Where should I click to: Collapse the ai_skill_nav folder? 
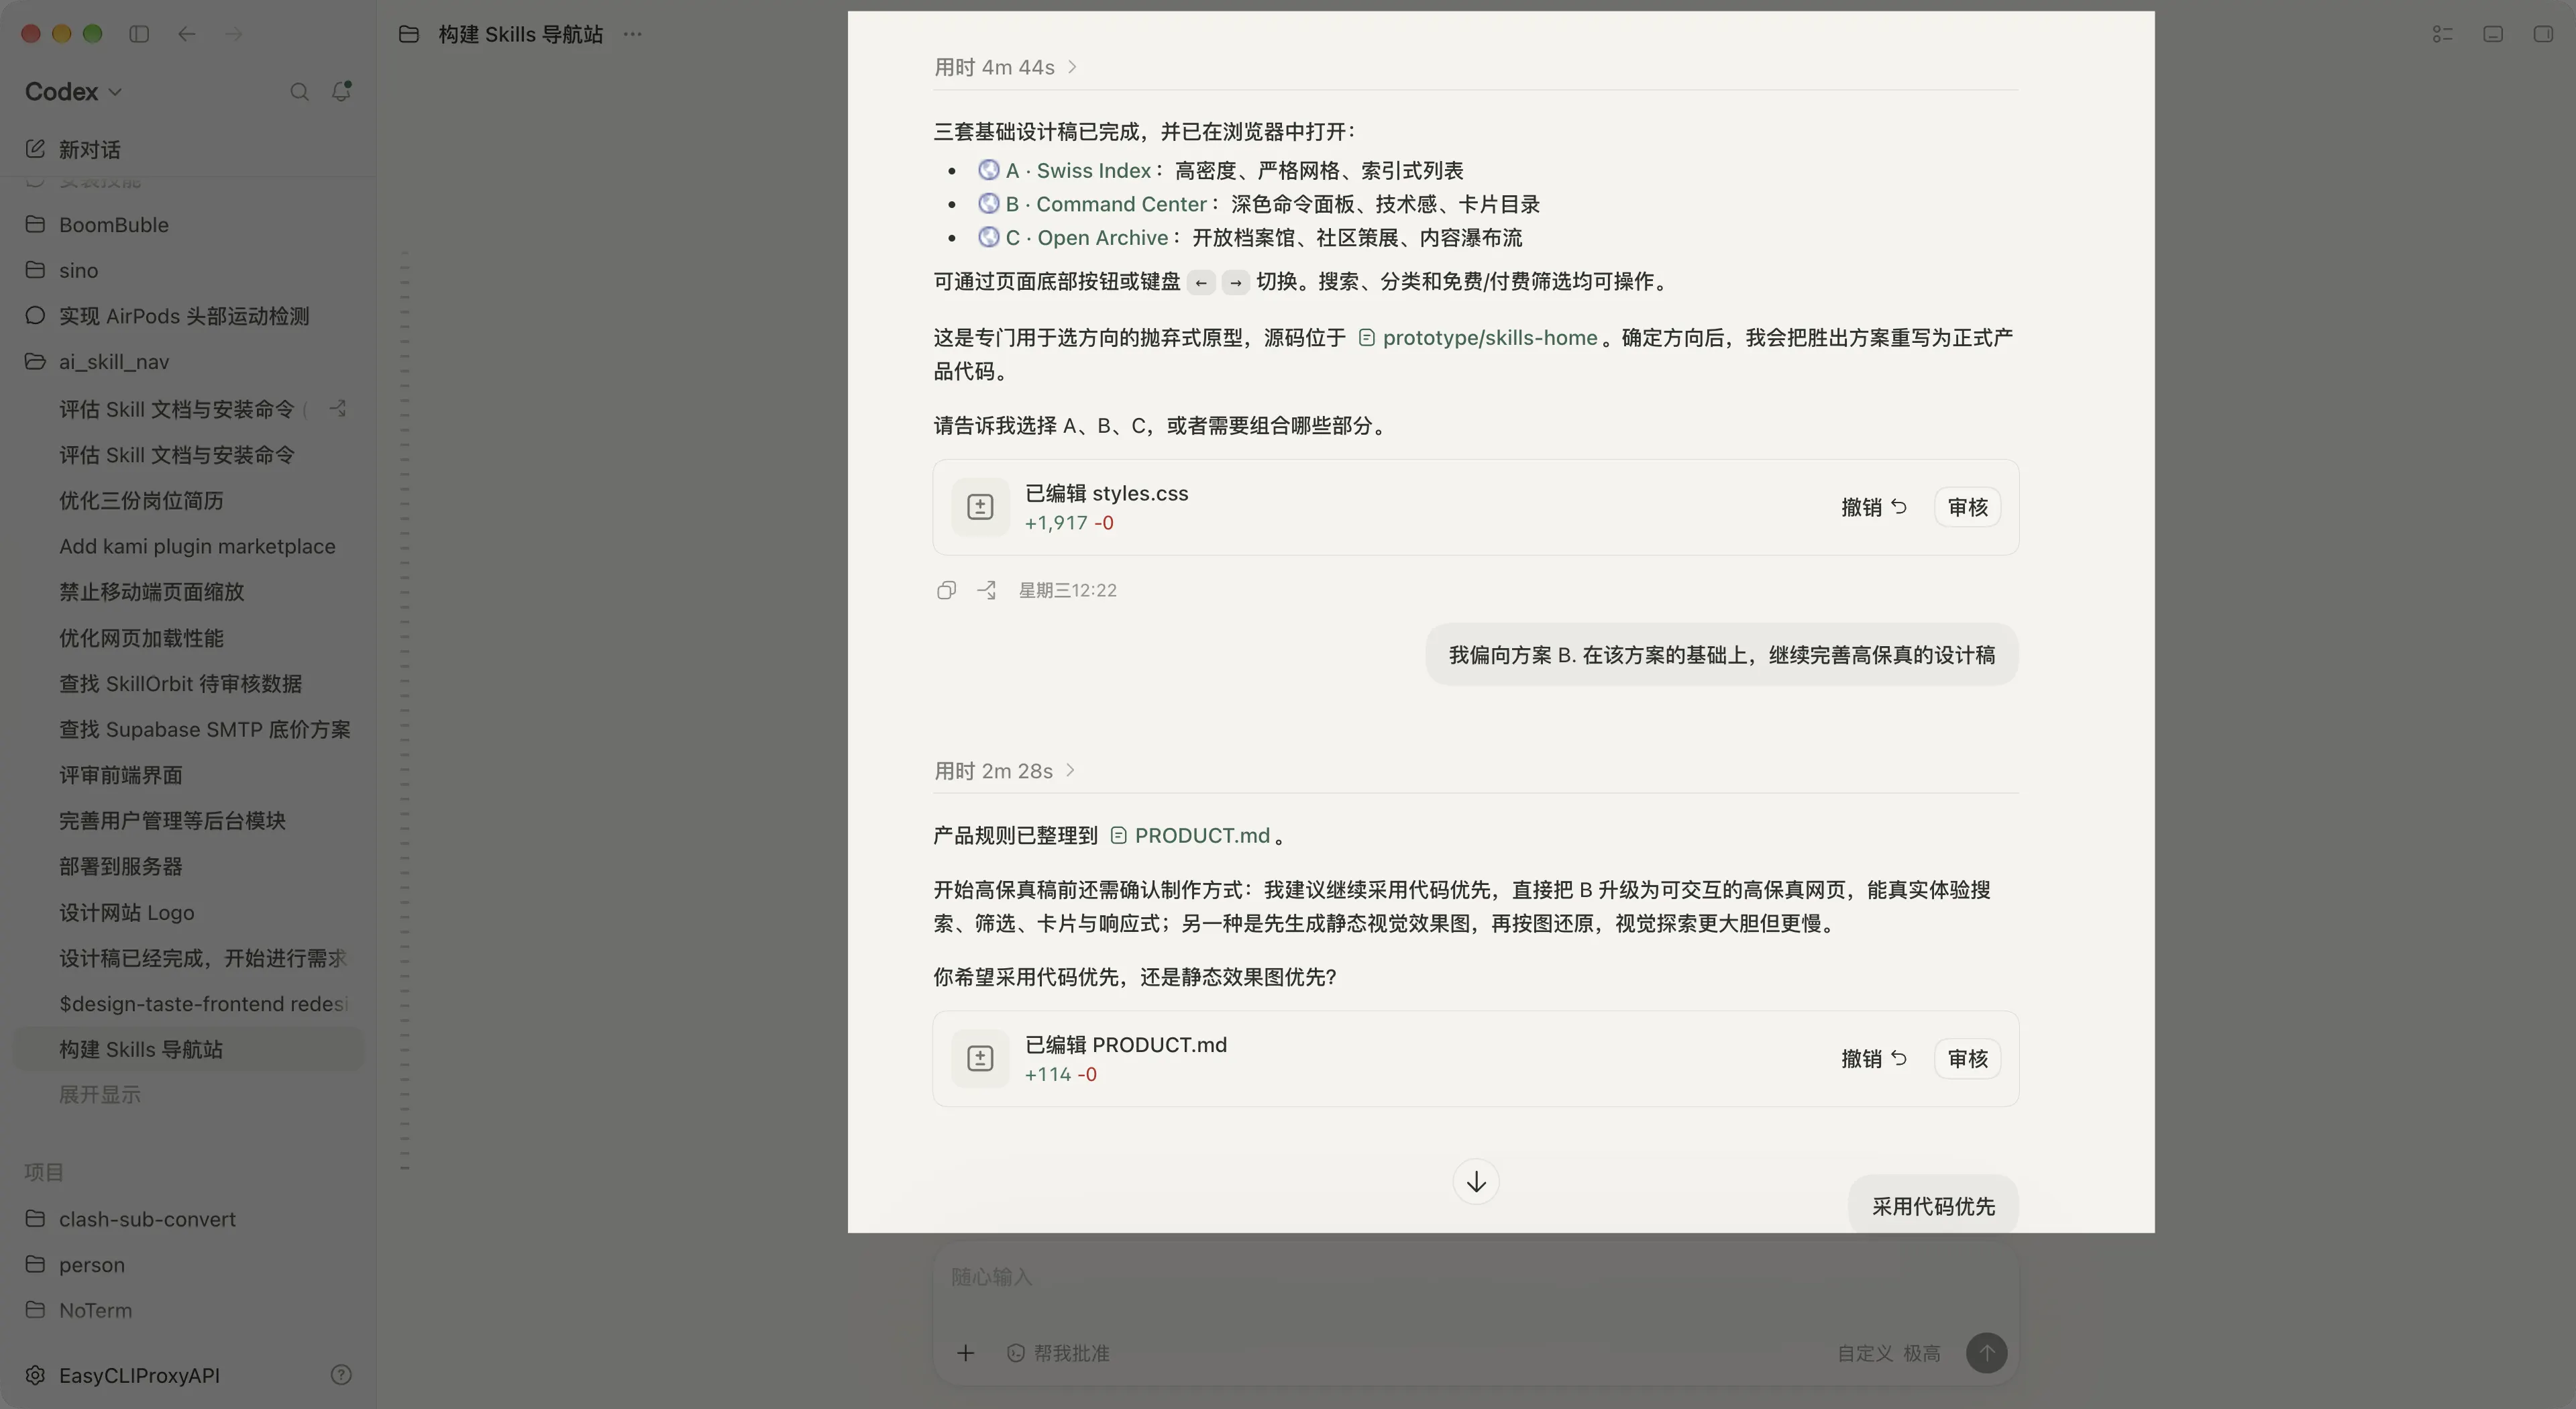pos(190,362)
